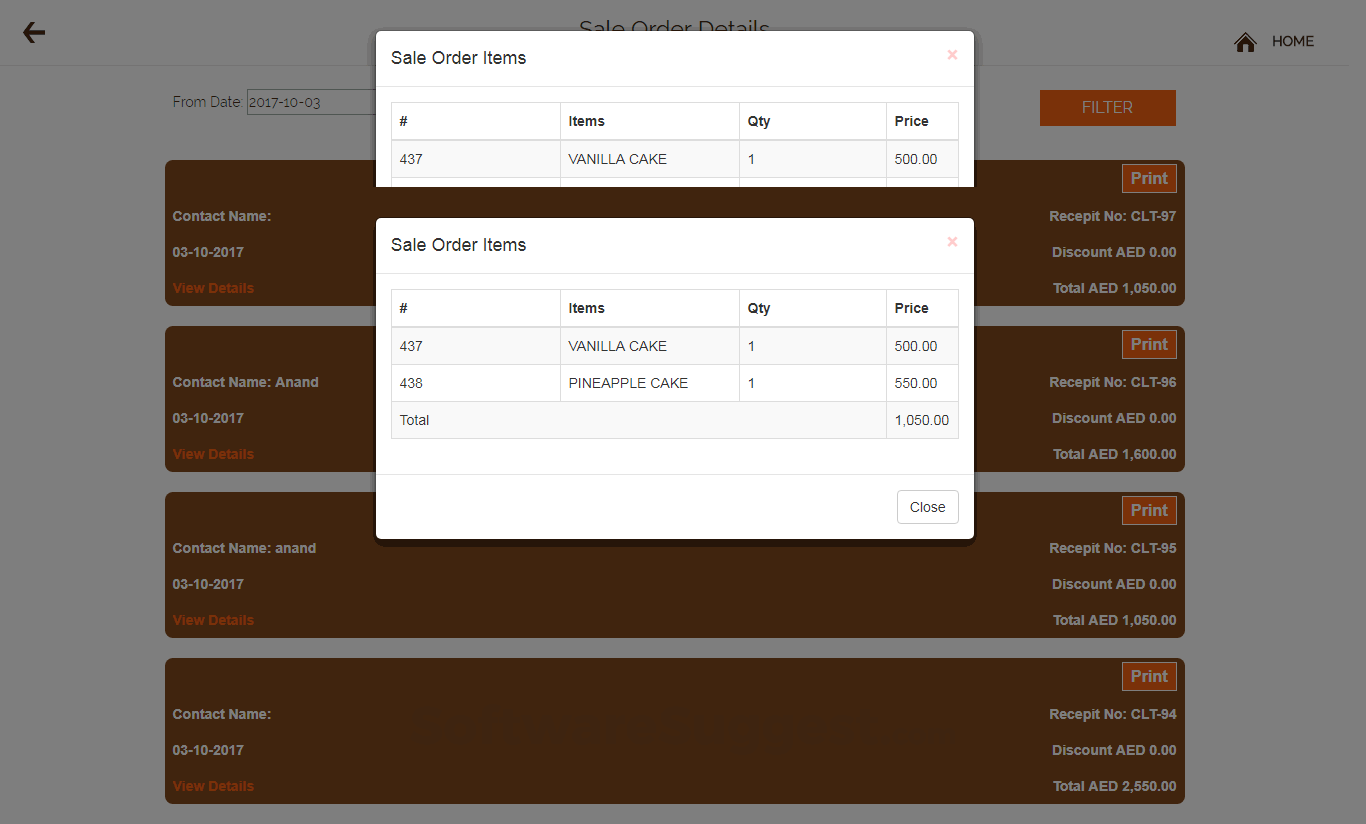This screenshot has height=824, width=1366.
Task: Click the Qty column header in the table
Action: tap(758, 308)
